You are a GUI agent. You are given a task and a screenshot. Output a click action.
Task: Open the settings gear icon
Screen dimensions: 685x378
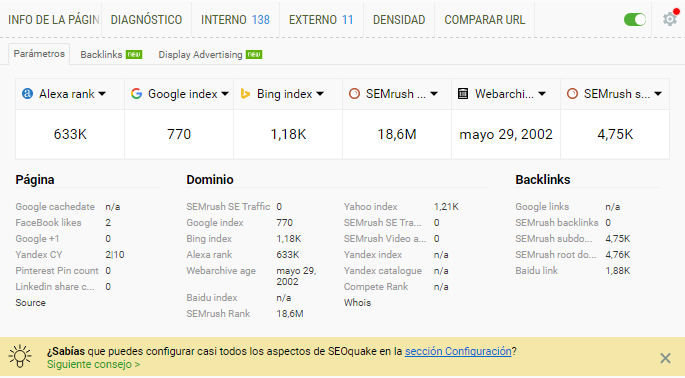670,19
